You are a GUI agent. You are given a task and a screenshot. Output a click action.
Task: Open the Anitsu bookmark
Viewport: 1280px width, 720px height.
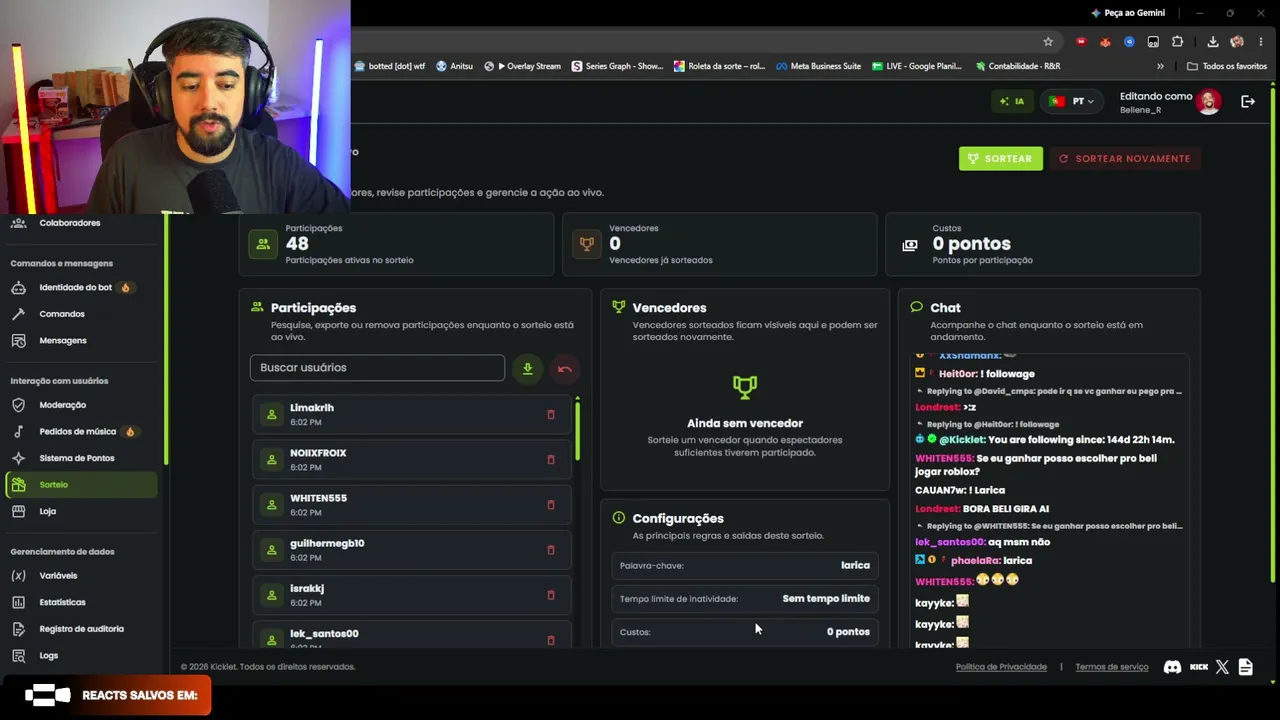point(454,66)
